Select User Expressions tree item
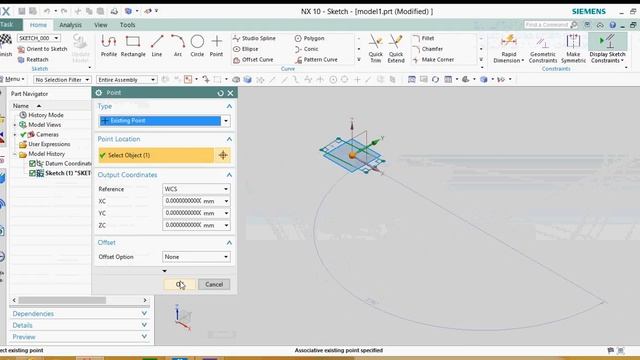Viewport: 640px width, 360px height. [x=49, y=144]
